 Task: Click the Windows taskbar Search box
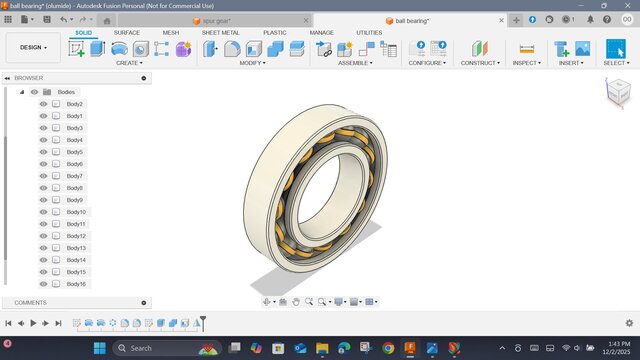tap(167, 348)
